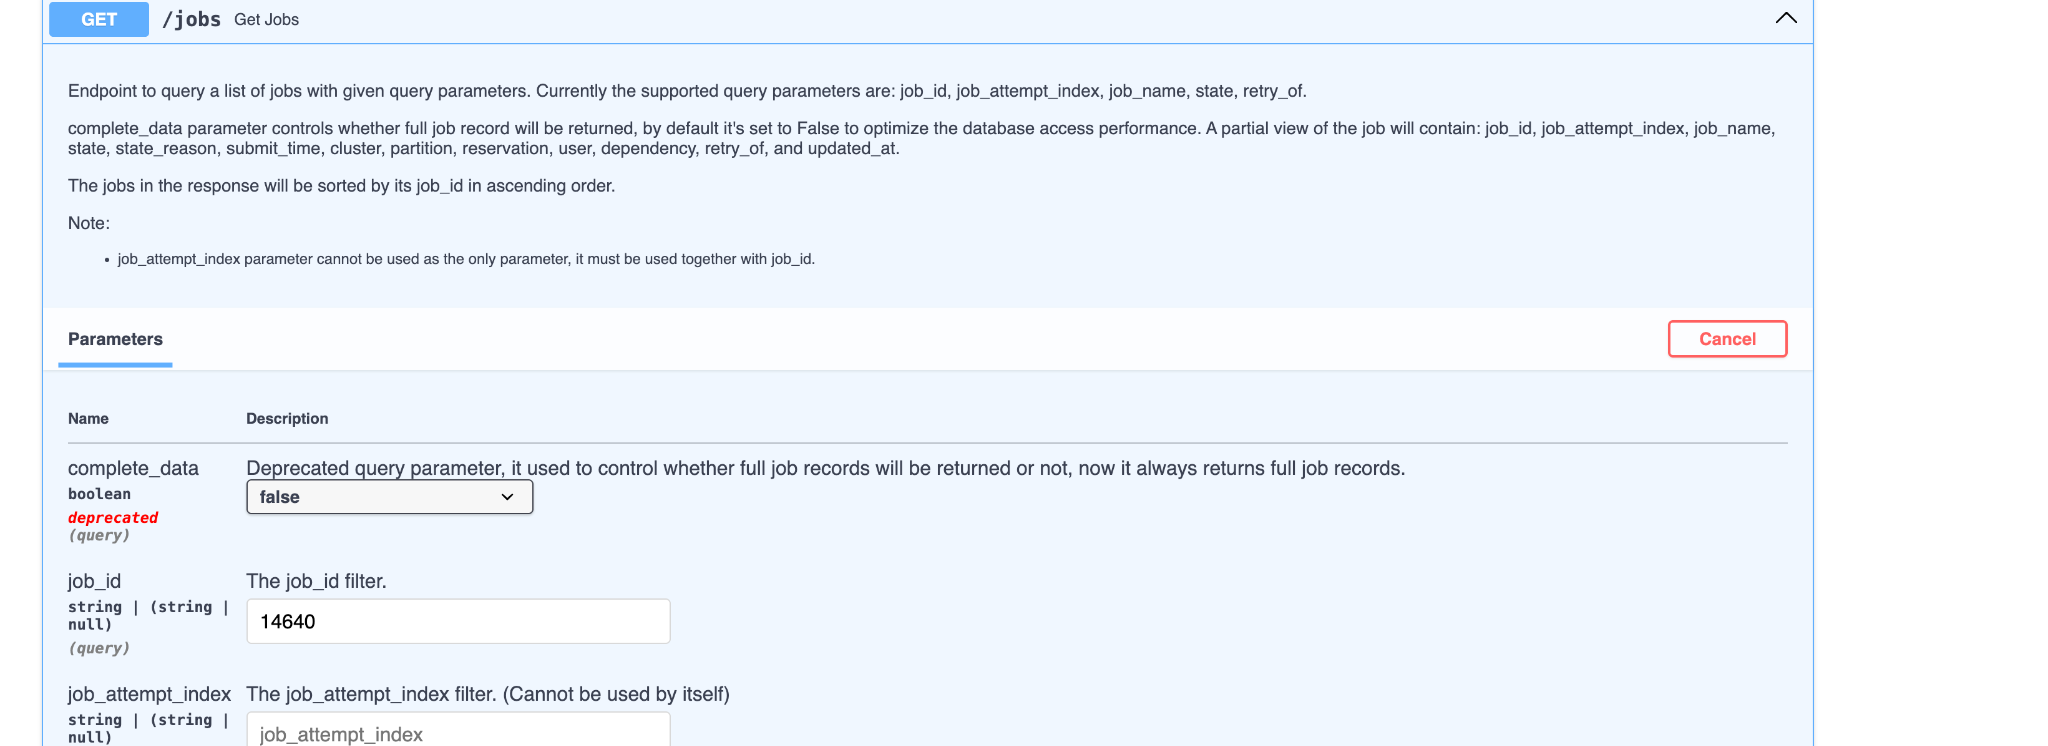Image resolution: width=2048 pixels, height=746 pixels.
Task: Focus the job_id field containing 14640
Action: [458, 621]
